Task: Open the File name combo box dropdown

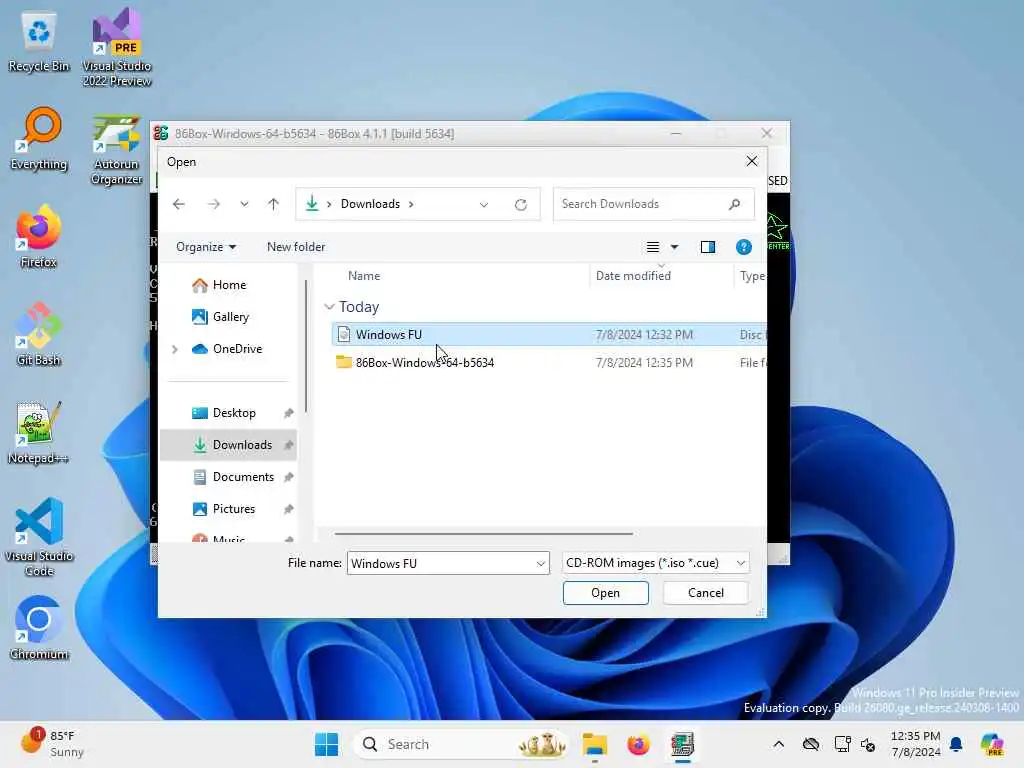Action: click(541, 564)
